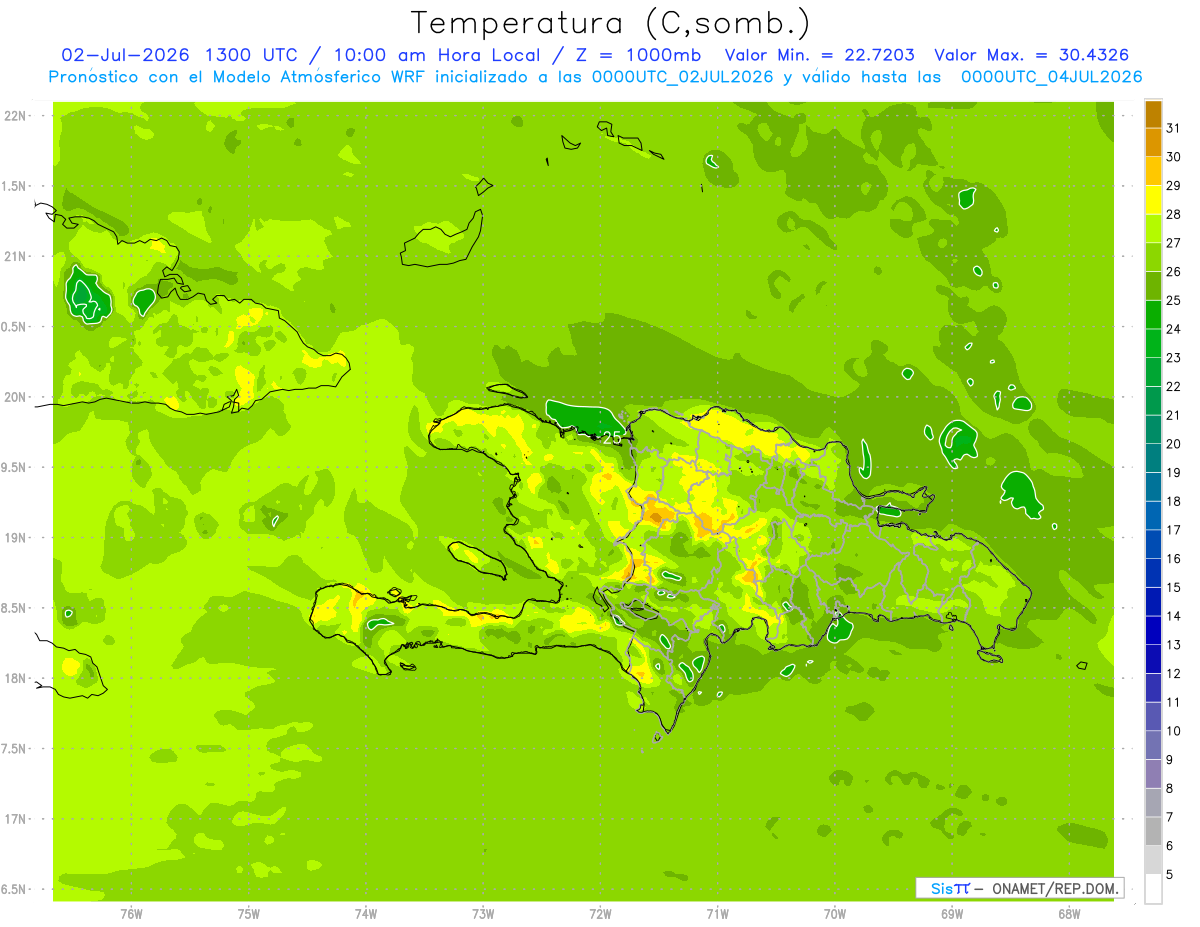Click the '22N' latitude label
This screenshot has width=1200, height=927.
point(15,116)
